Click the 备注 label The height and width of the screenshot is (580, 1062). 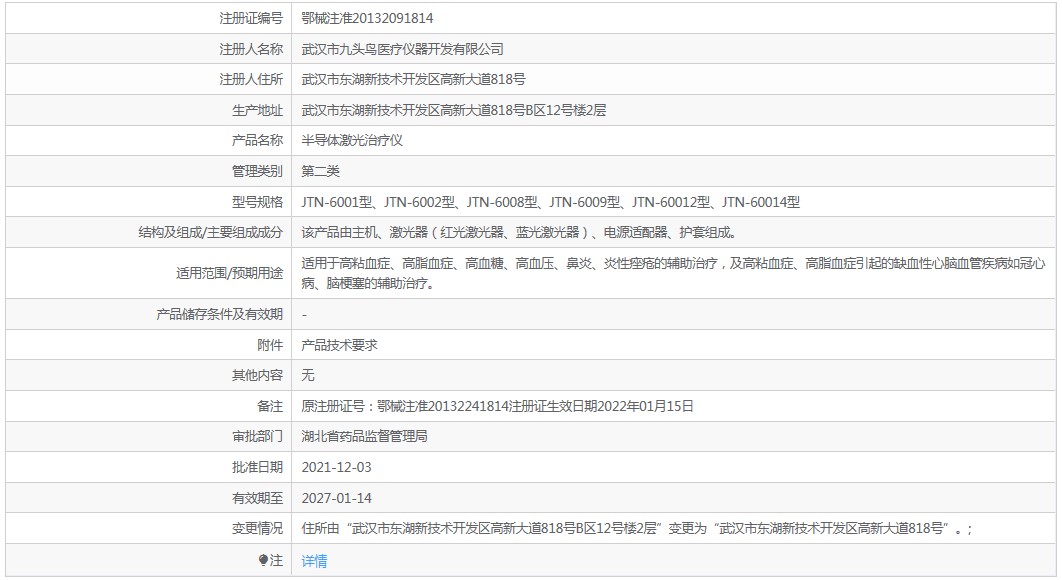[x=270, y=406]
